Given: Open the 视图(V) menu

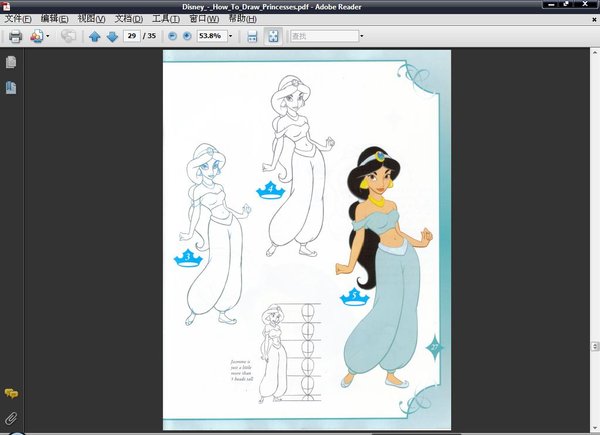Looking at the screenshot, I should click(x=92, y=19).
